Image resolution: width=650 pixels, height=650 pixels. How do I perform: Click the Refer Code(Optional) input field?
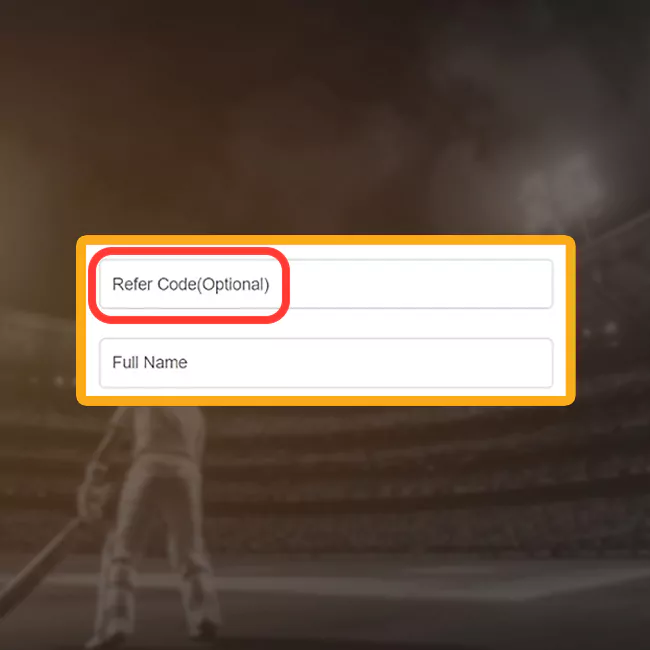326,284
